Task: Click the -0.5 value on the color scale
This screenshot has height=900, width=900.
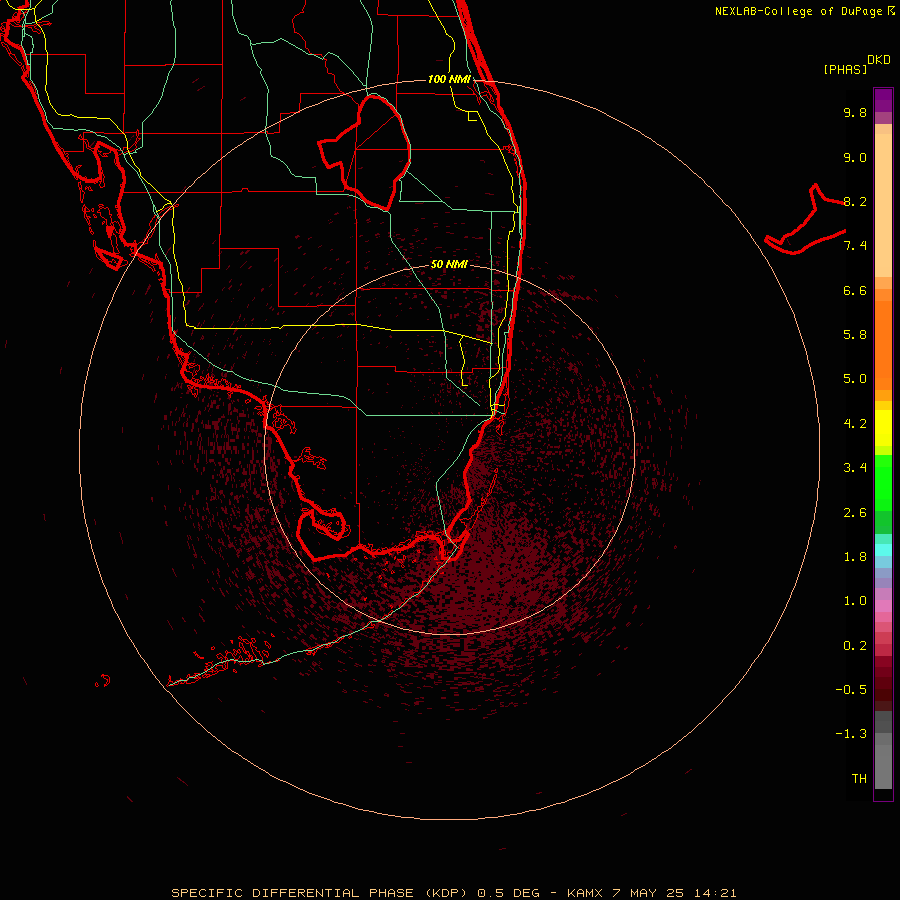Action: pos(851,690)
